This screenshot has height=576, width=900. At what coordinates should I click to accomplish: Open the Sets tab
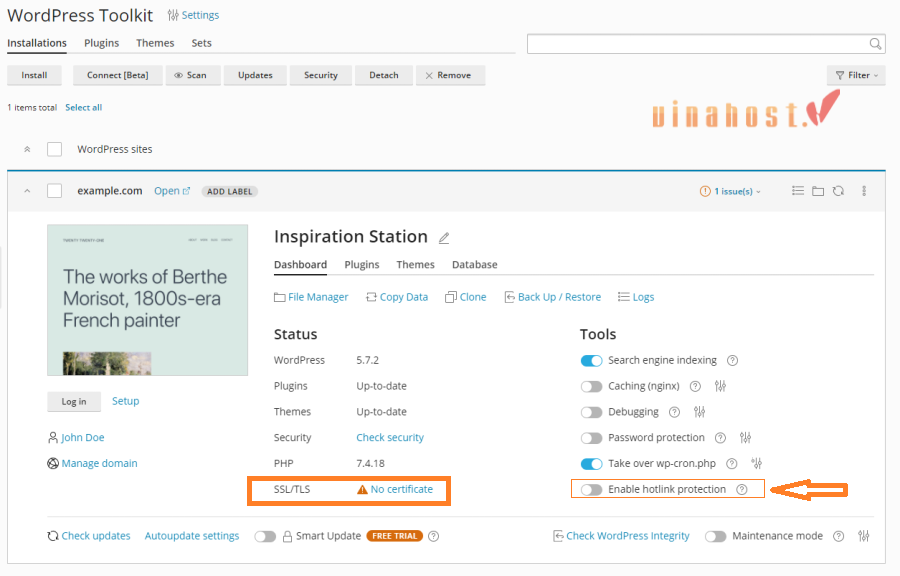201,43
